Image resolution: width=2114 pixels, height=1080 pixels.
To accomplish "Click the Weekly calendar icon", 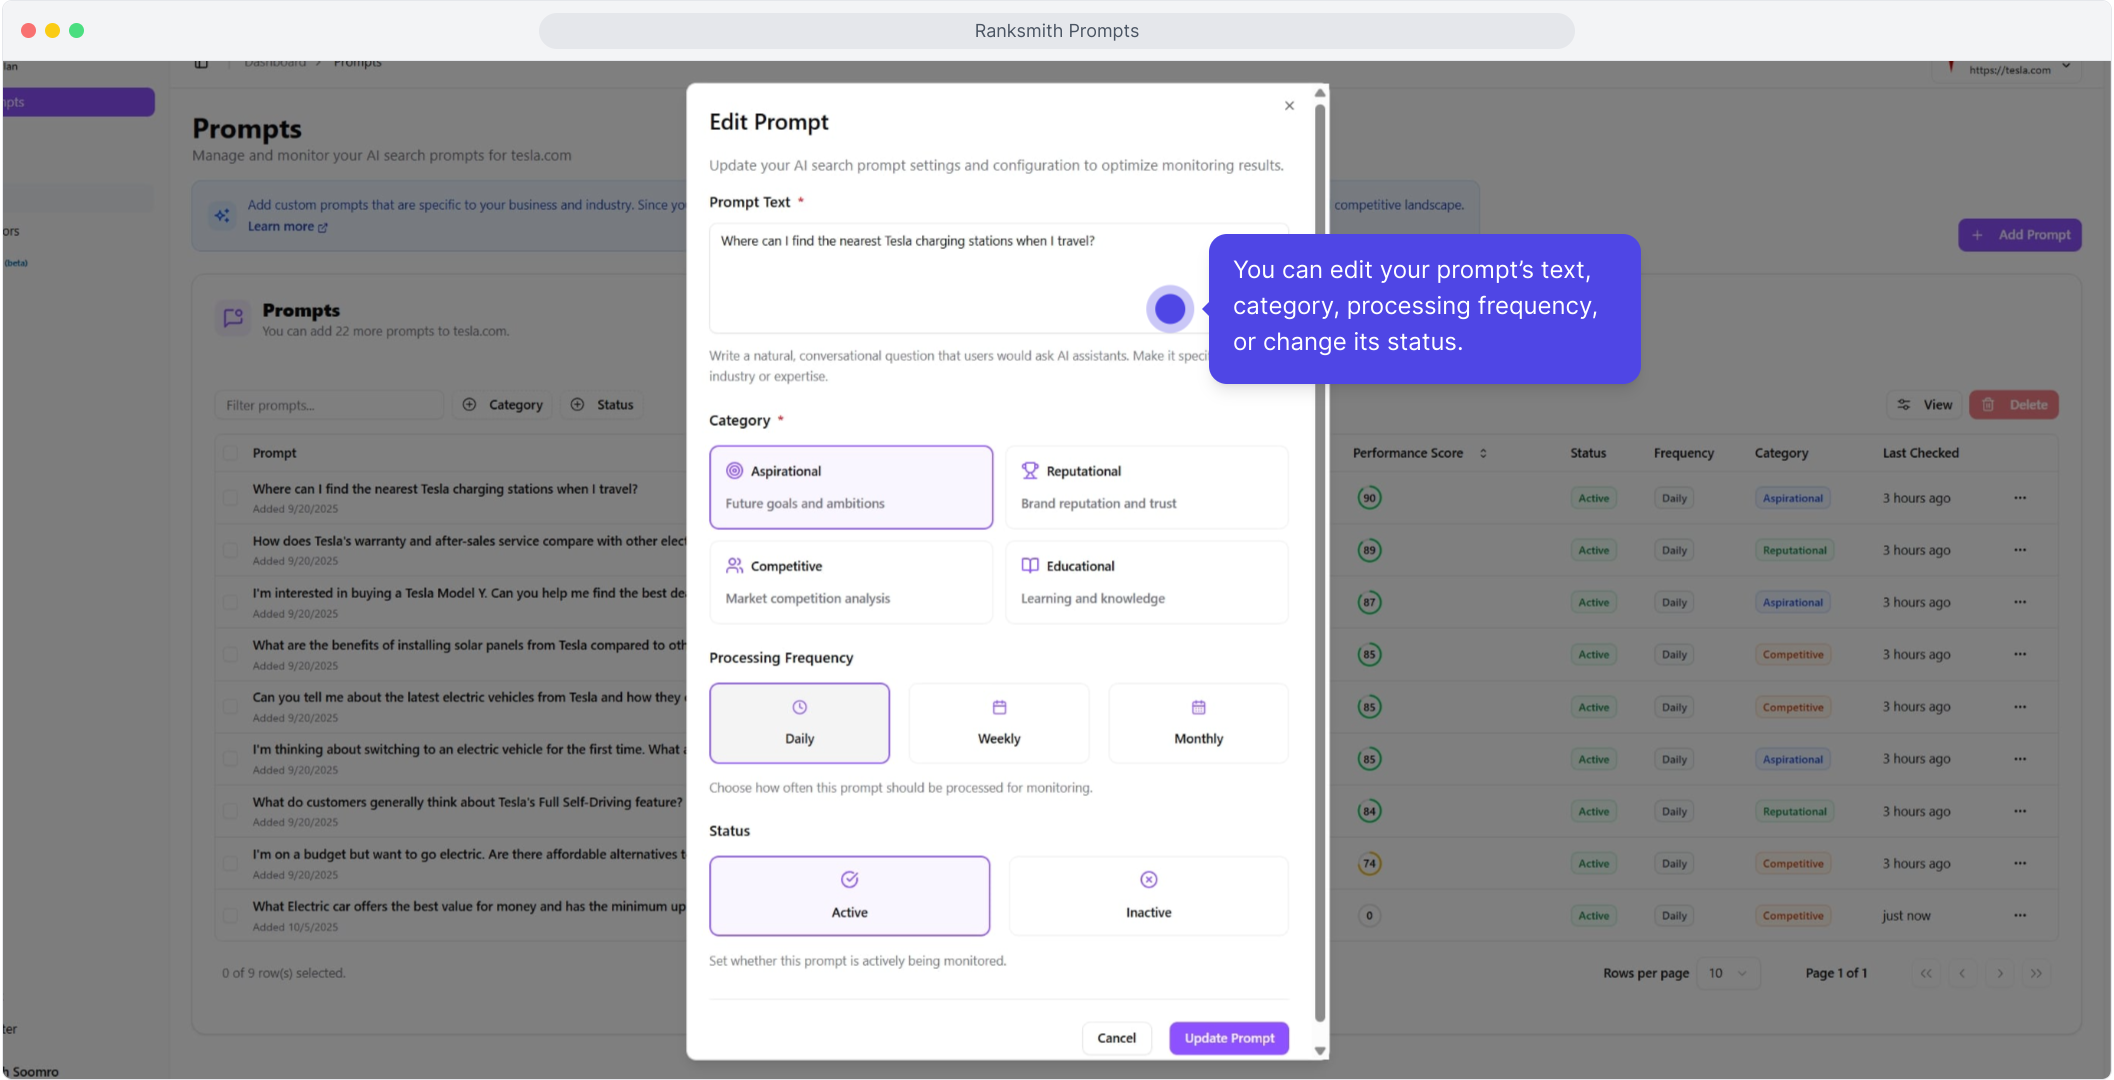I will [999, 708].
